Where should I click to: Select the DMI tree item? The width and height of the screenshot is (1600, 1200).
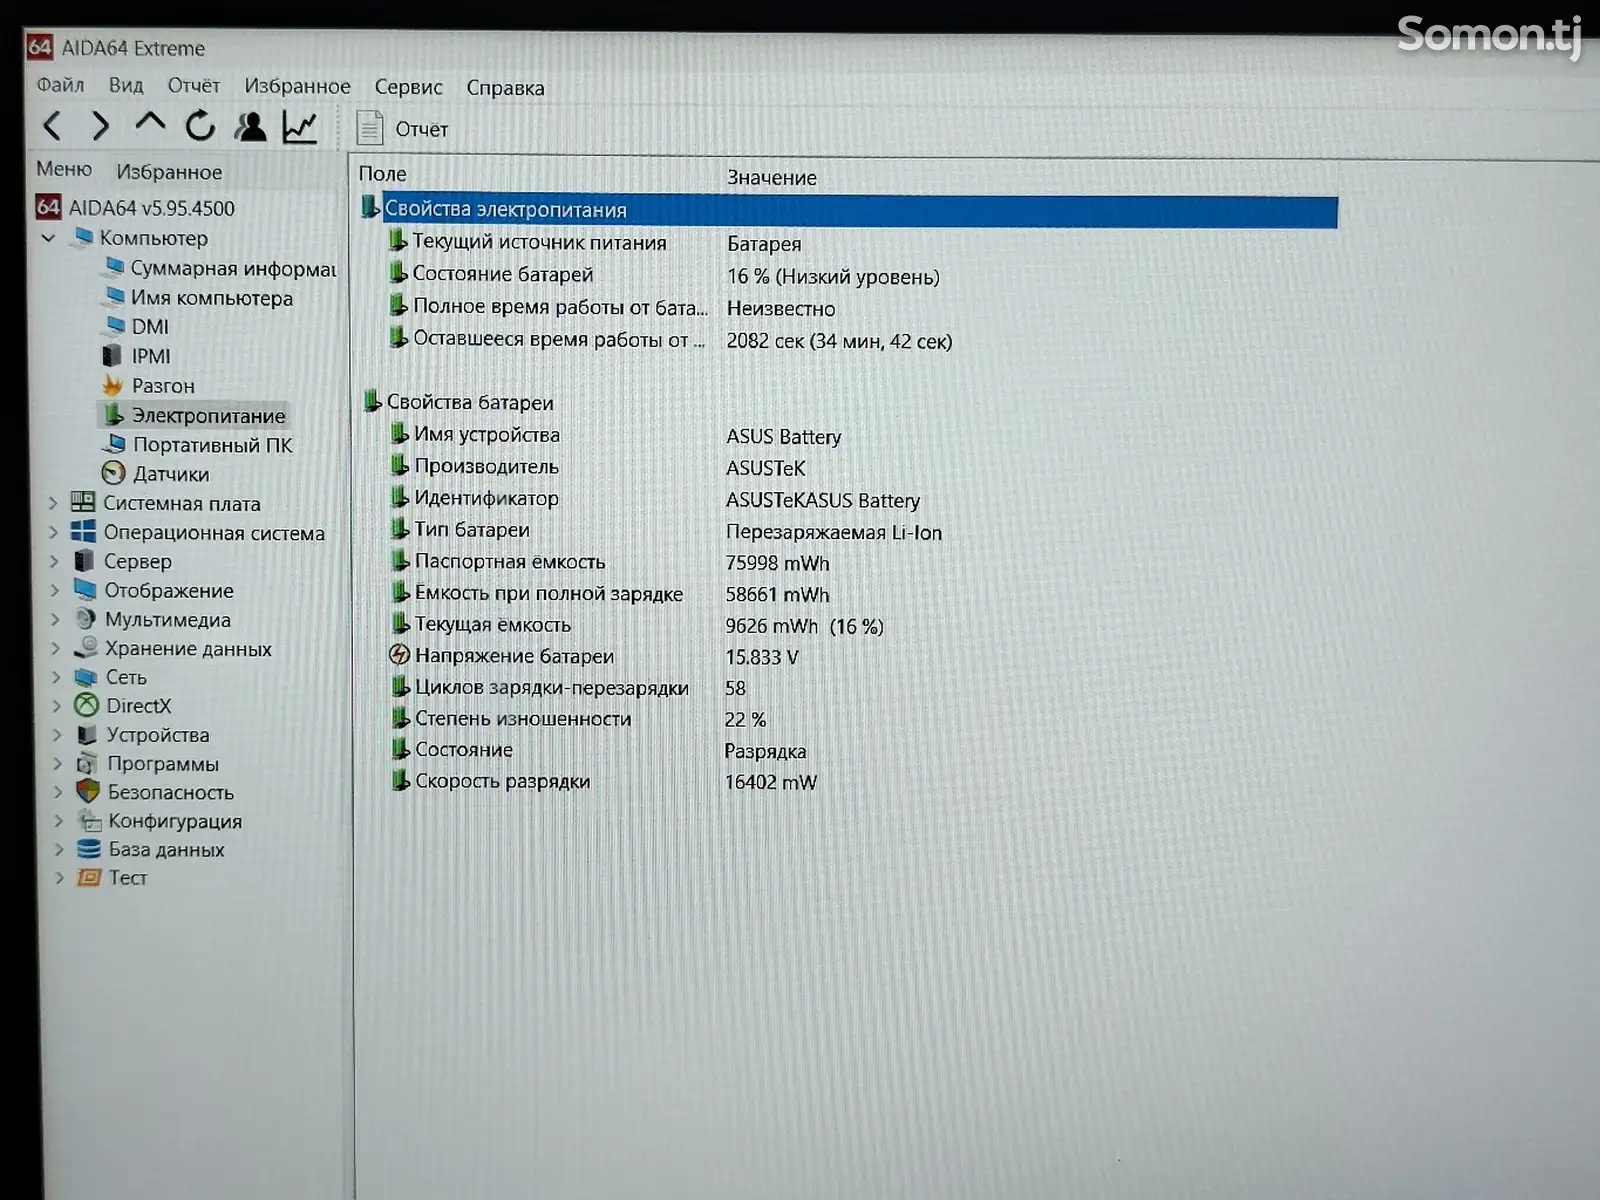[x=150, y=327]
